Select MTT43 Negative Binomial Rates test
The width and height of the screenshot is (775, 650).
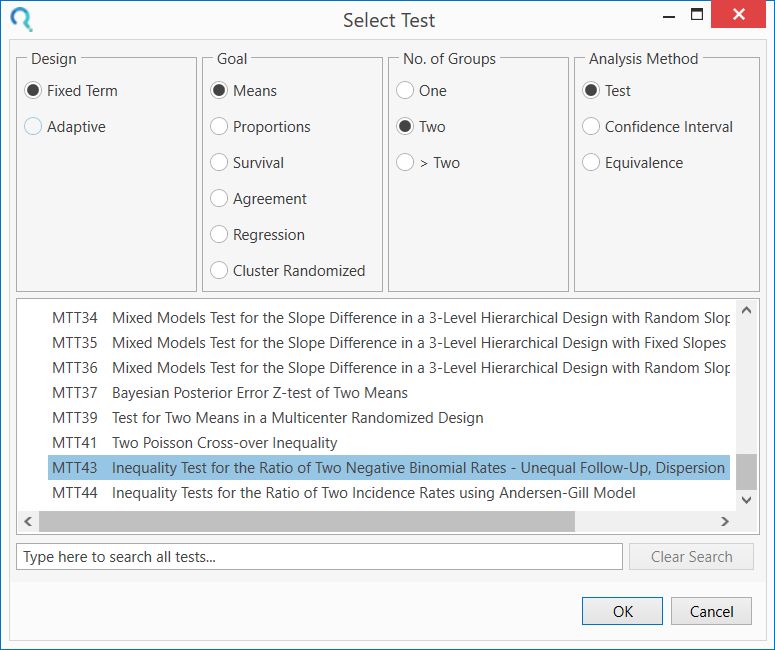click(x=389, y=468)
